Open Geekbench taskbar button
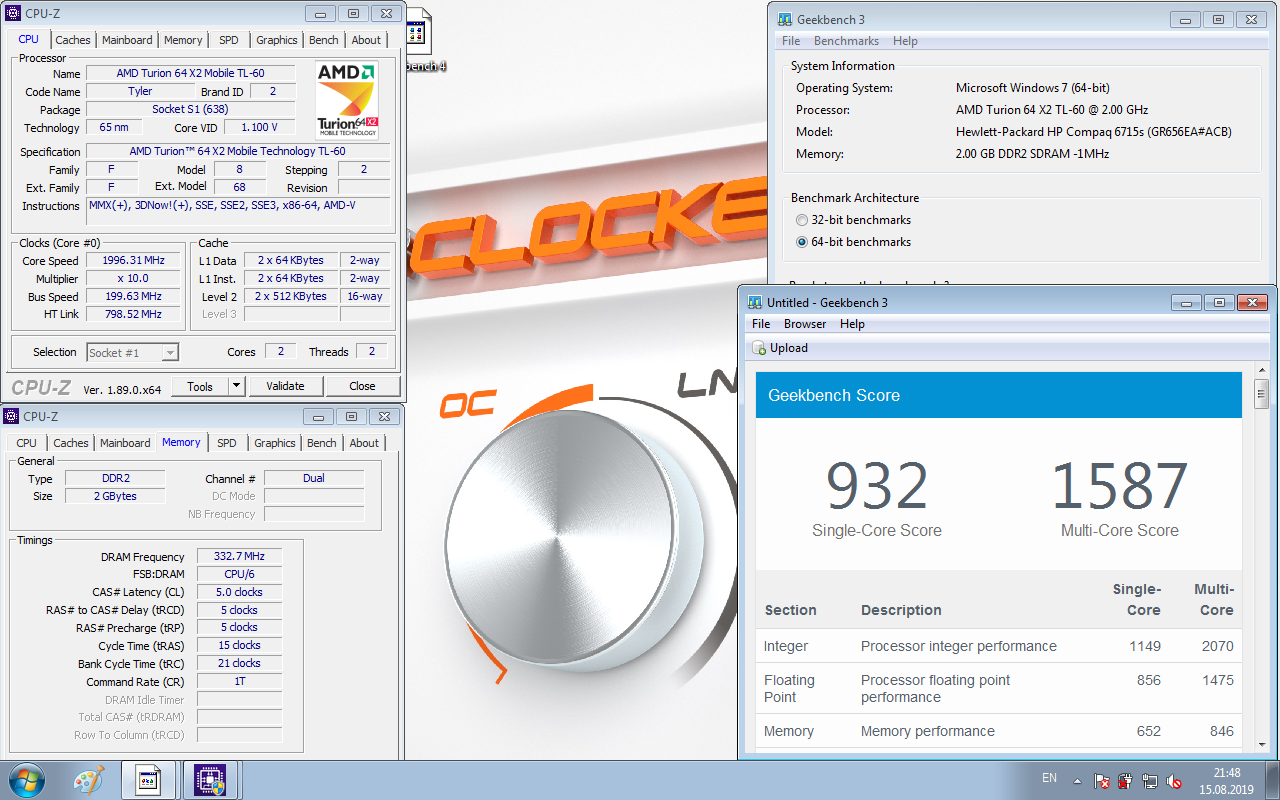The height and width of the screenshot is (800, 1280). coord(148,780)
